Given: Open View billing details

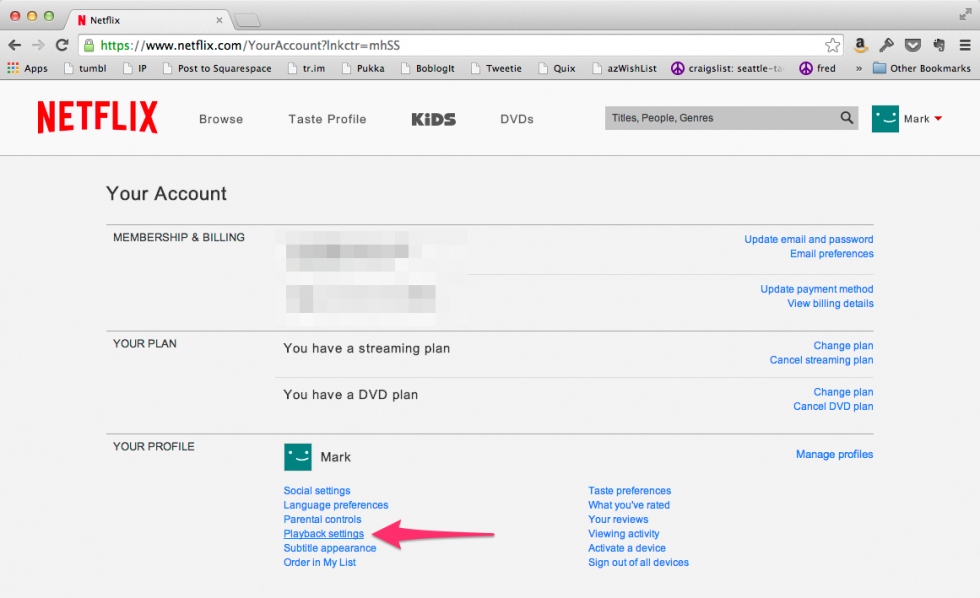Looking at the screenshot, I should (x=831, y=304).
